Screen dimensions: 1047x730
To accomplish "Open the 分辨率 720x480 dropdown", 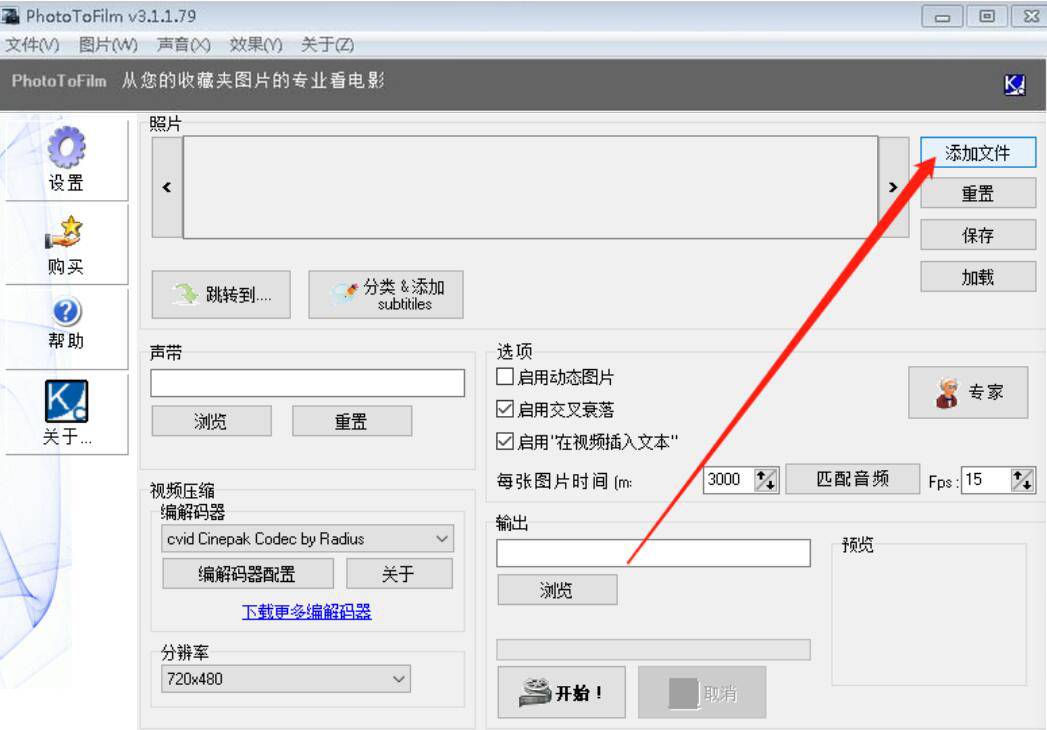I will click(286, 679).
